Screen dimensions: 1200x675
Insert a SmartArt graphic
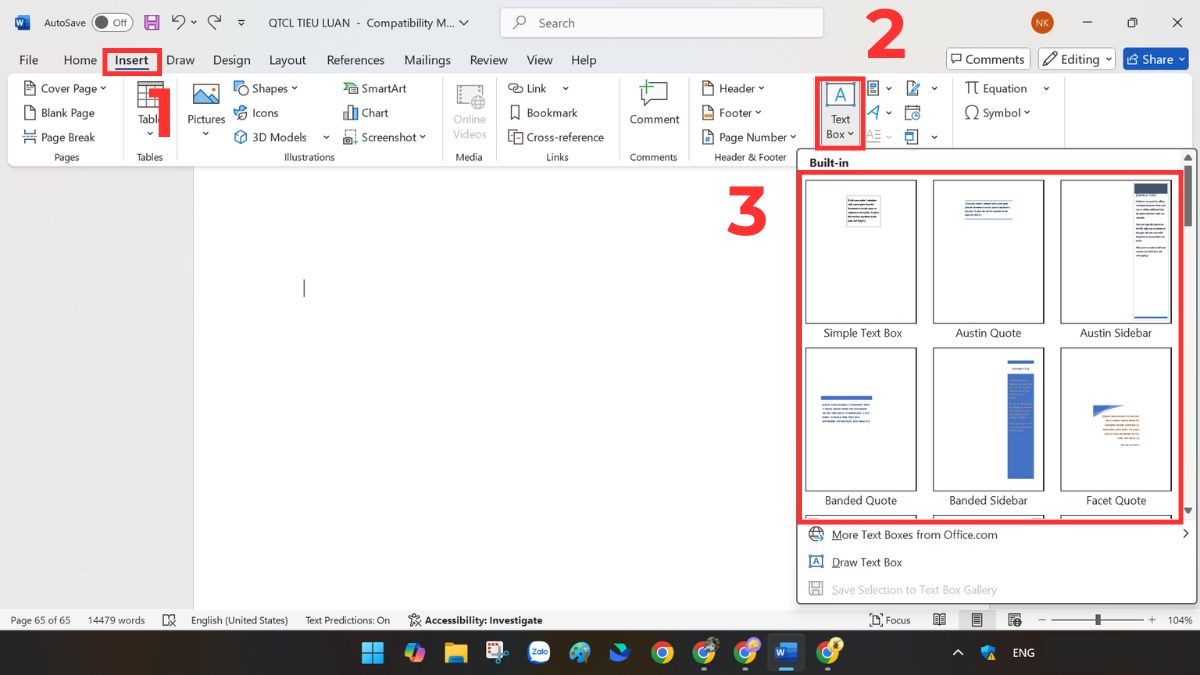point(374,88)
